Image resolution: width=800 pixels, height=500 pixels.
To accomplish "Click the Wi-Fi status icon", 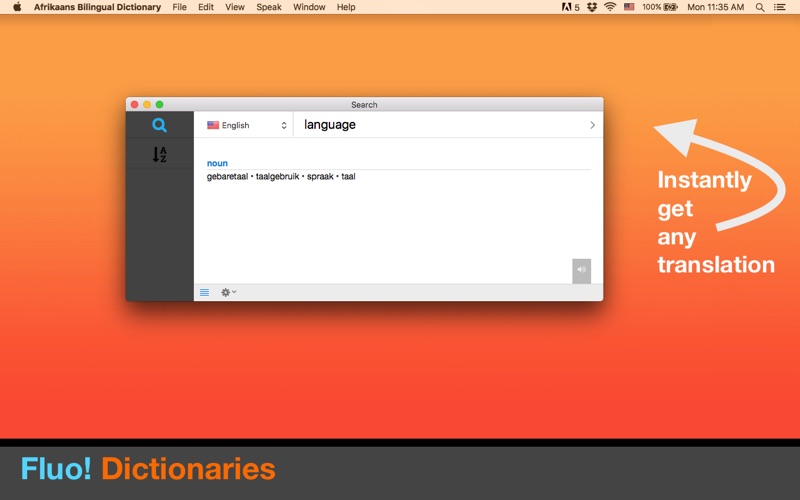I will point(610,7).
